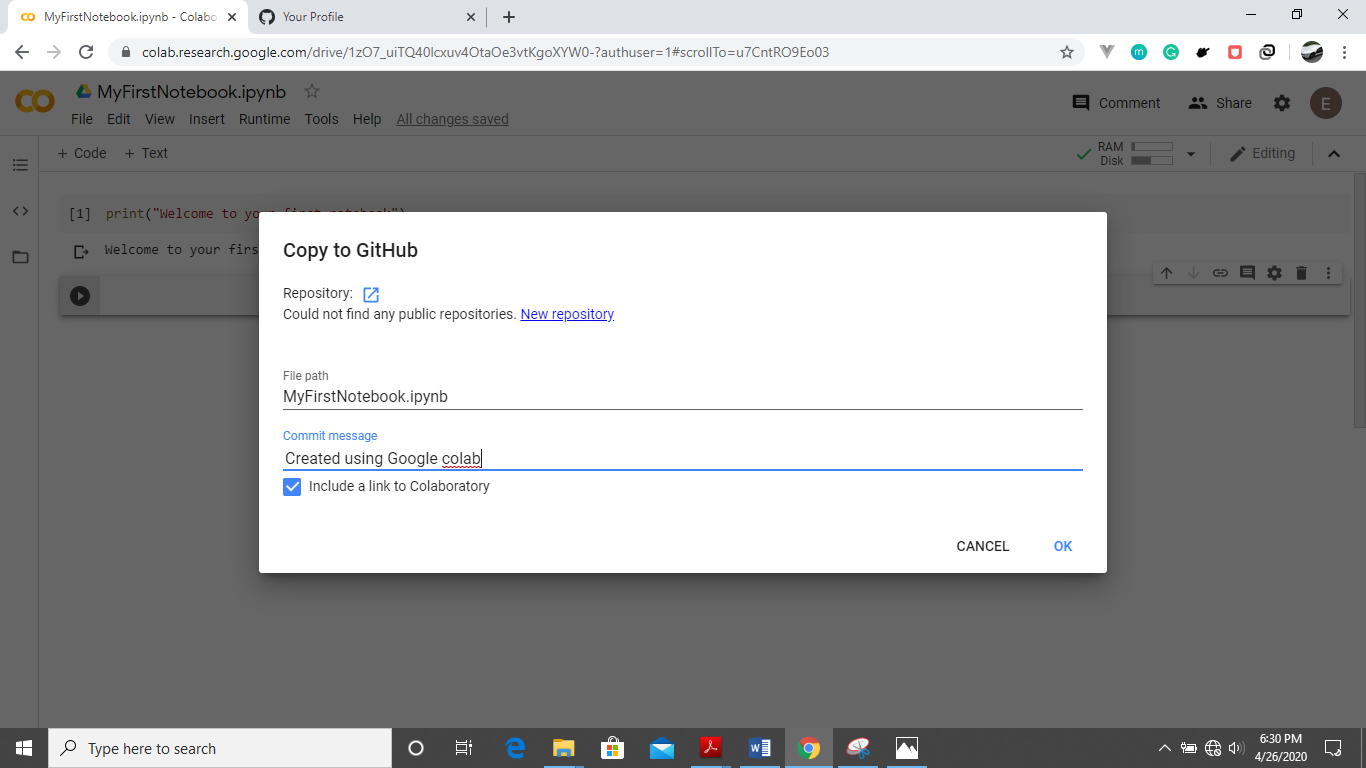Click the New repository link
This screenshot has width=1366, height=768.
(x=567, y=314)
